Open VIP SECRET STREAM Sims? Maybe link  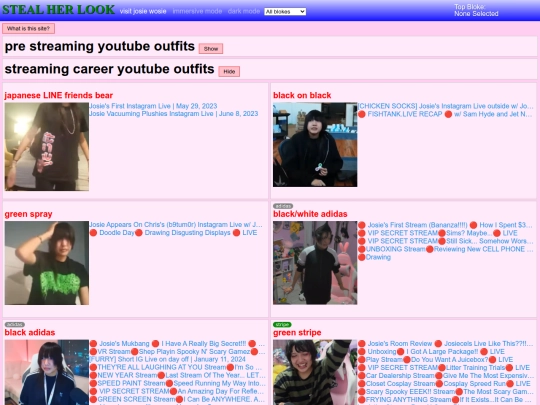coord(438,233)
